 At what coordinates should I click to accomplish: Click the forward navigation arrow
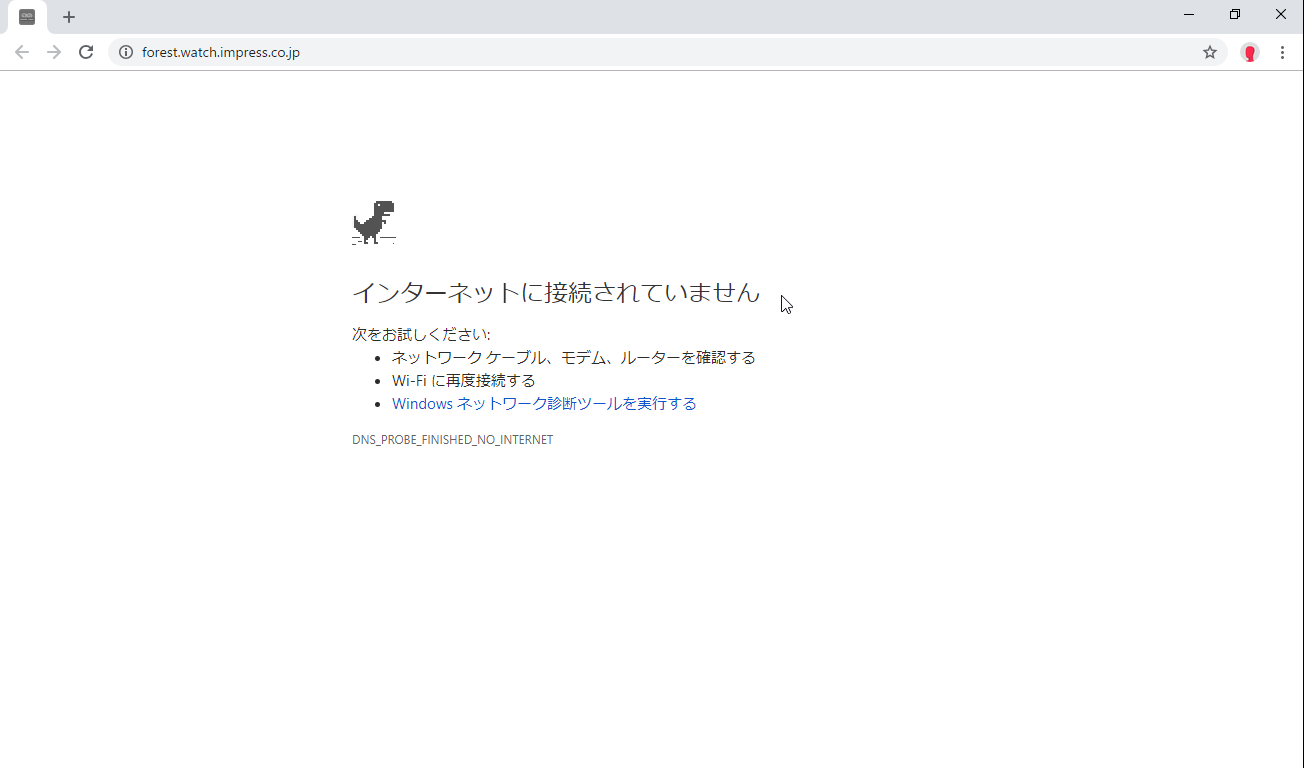pyautogui.click(x=53, y=52)
